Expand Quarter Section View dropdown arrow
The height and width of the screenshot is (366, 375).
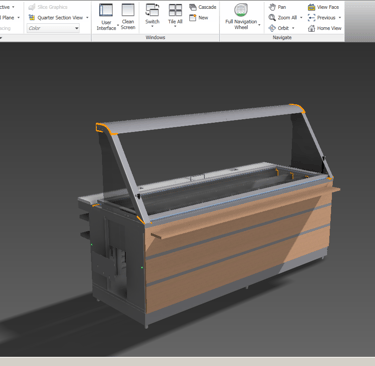87,18
